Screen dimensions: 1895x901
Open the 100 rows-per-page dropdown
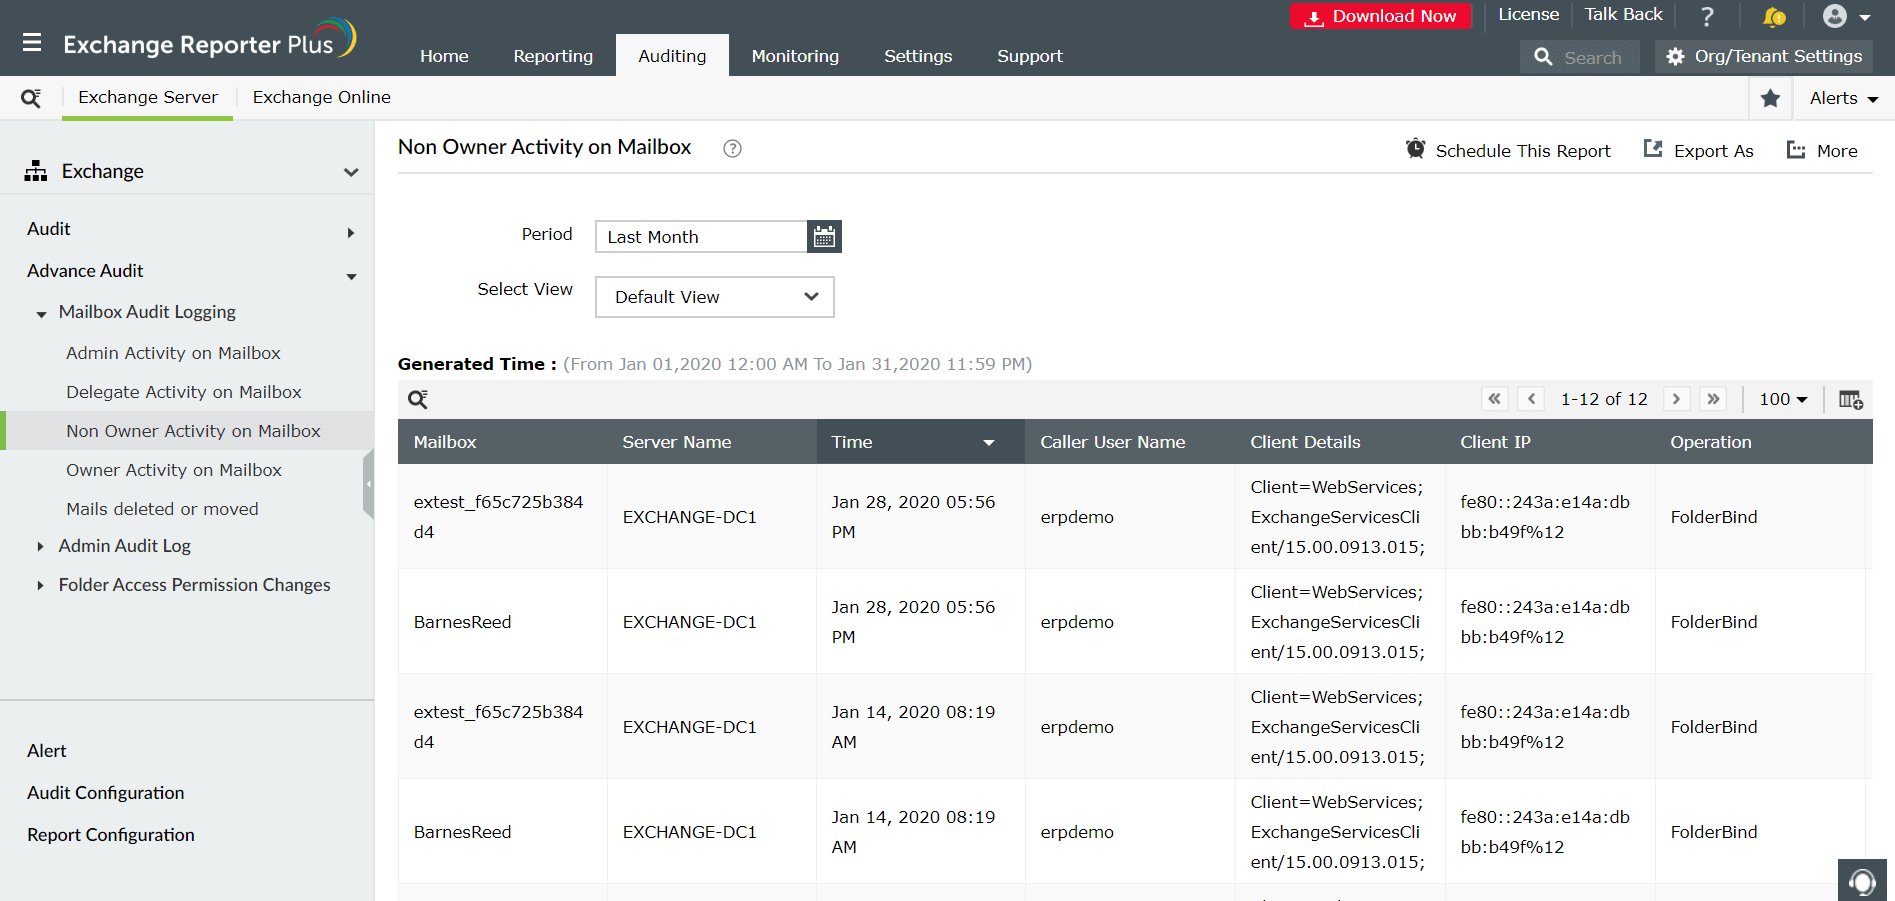[x=1783, y=399]
